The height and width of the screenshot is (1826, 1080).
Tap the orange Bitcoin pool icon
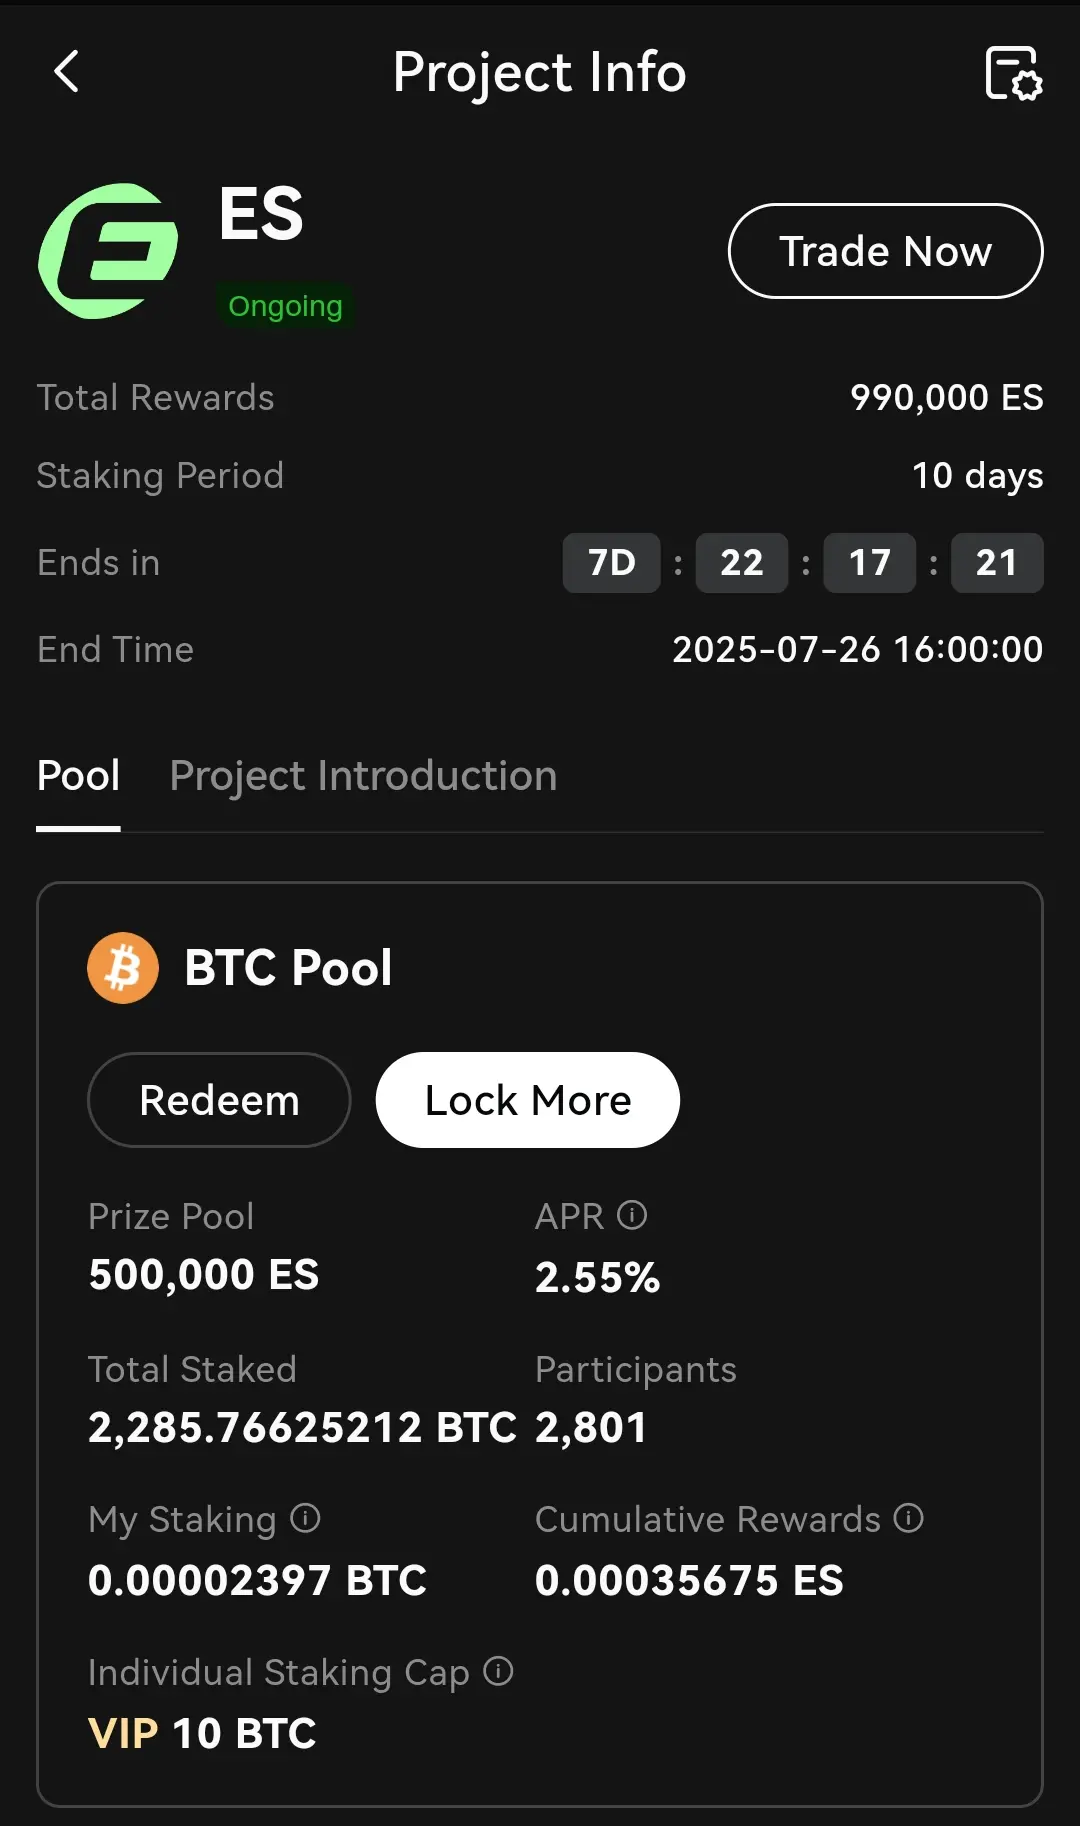pyautogui.click(x=123, y=968)
